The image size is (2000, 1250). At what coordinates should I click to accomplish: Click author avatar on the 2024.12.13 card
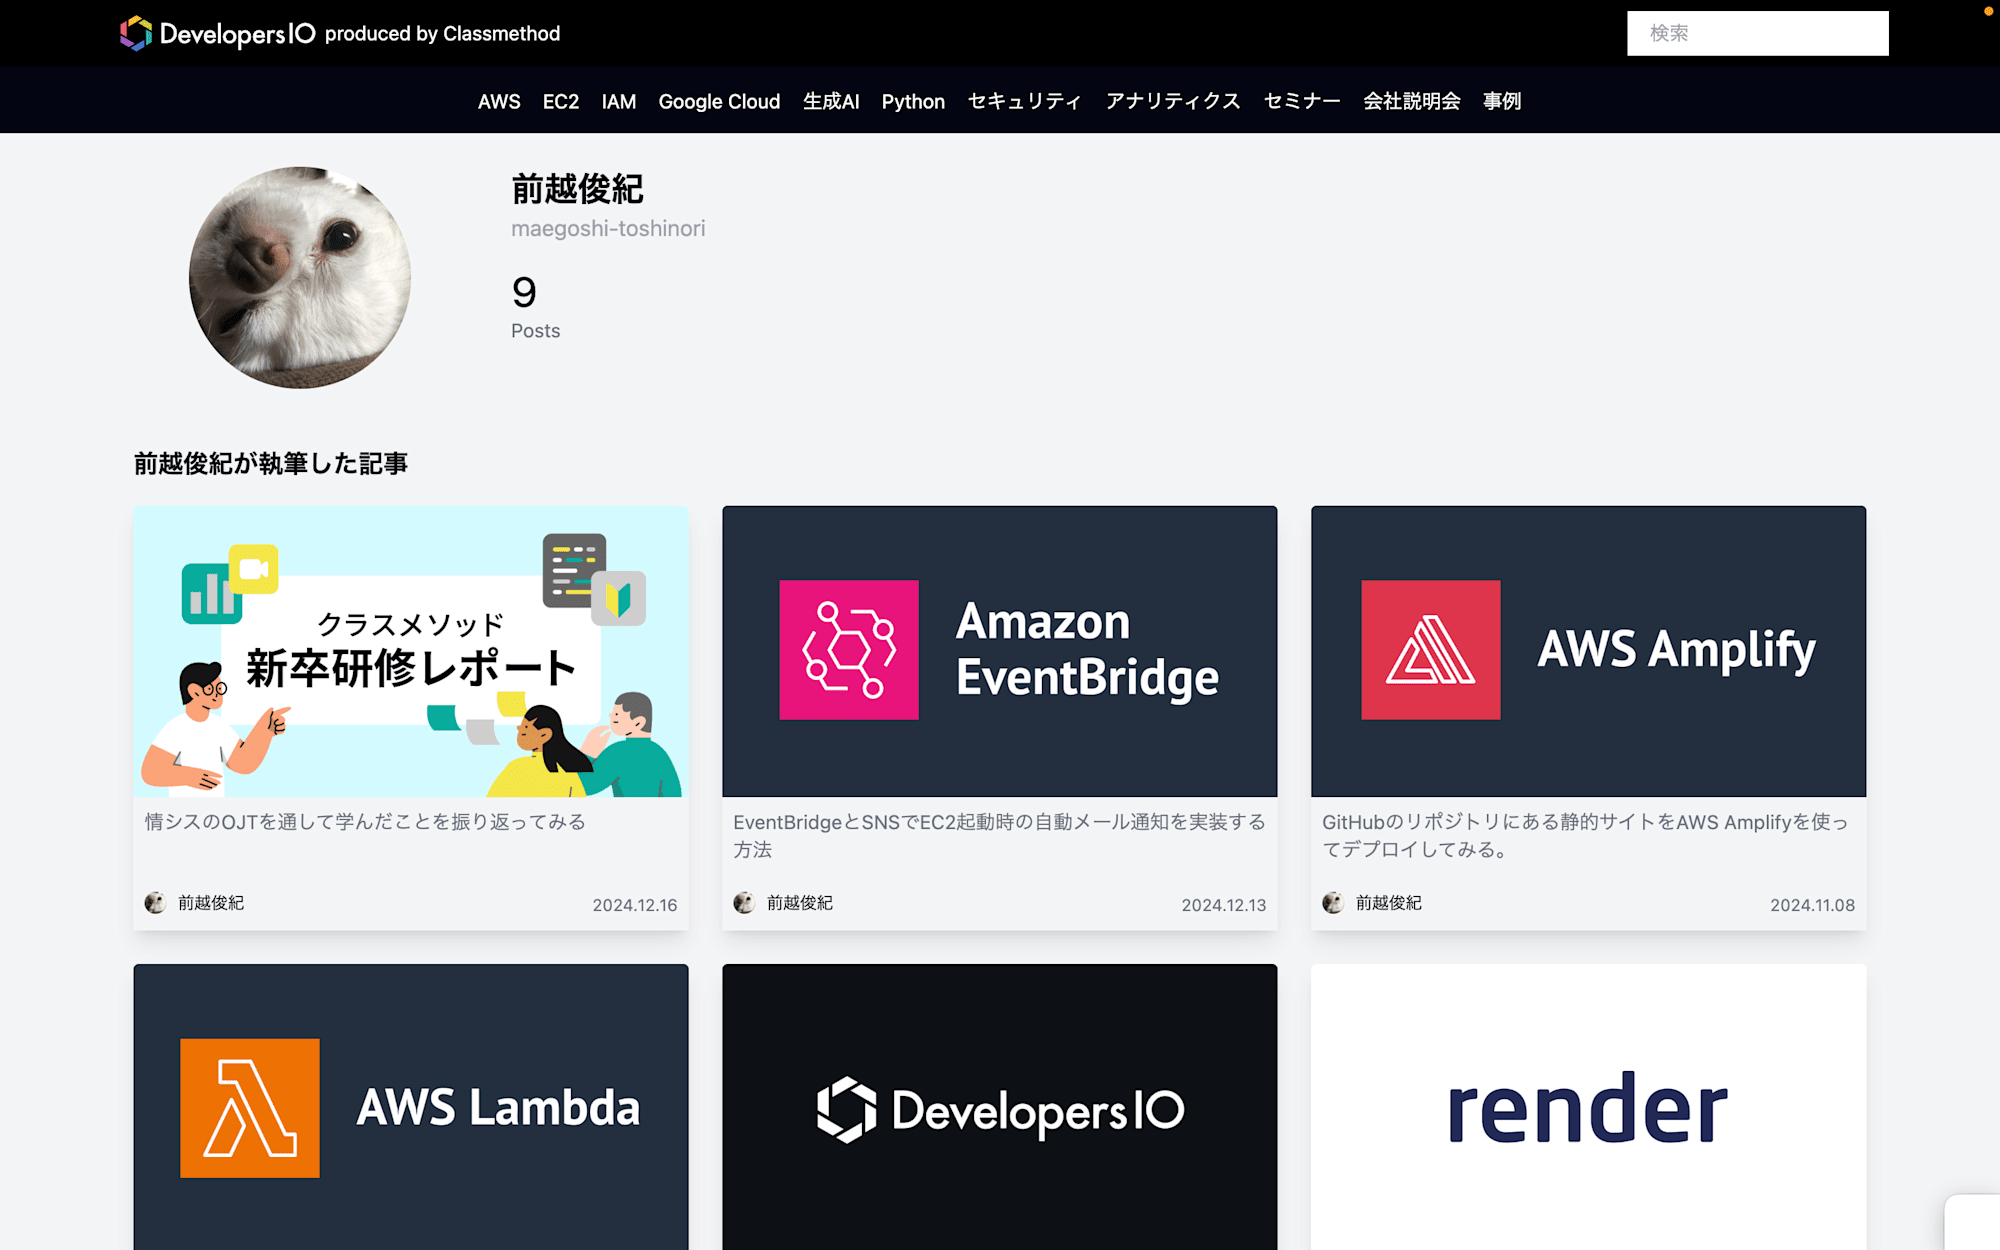(x=745, y=903)
